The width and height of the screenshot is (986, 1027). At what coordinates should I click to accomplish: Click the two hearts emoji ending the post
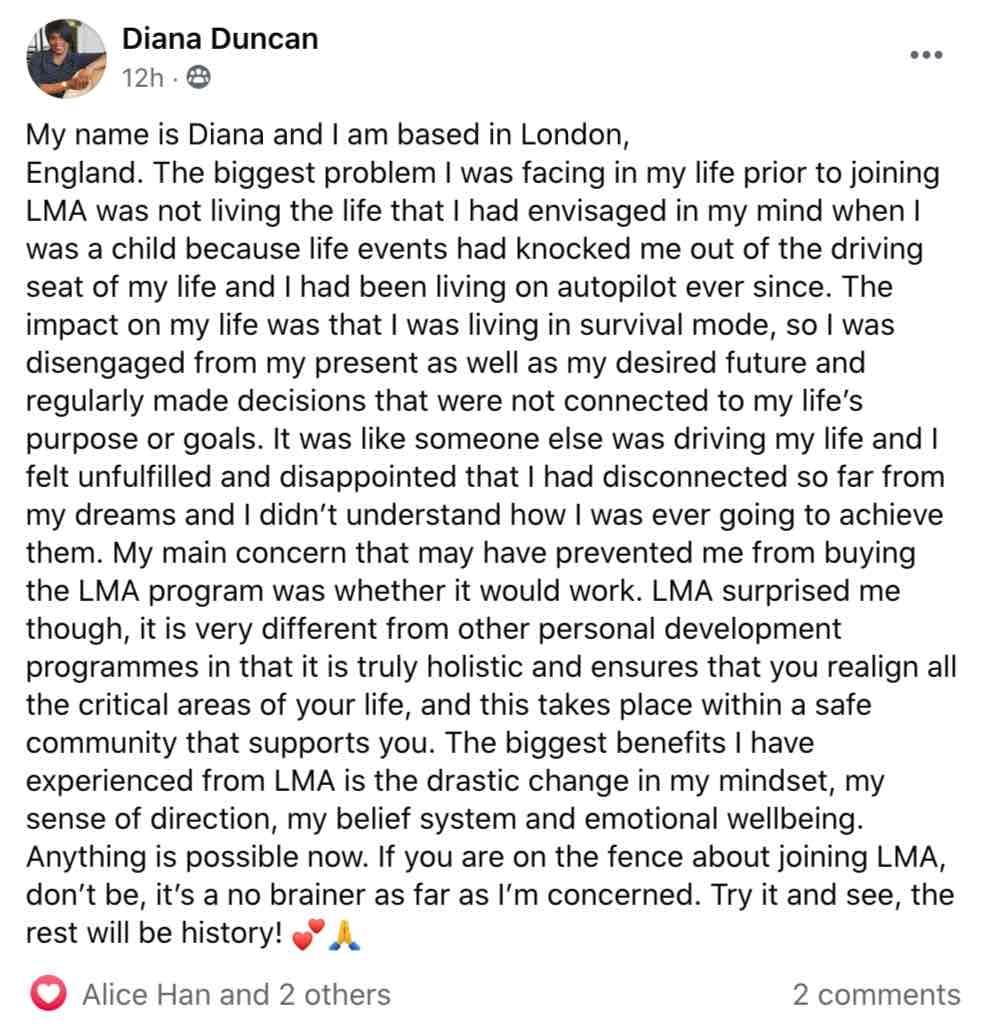coord(309,935)
